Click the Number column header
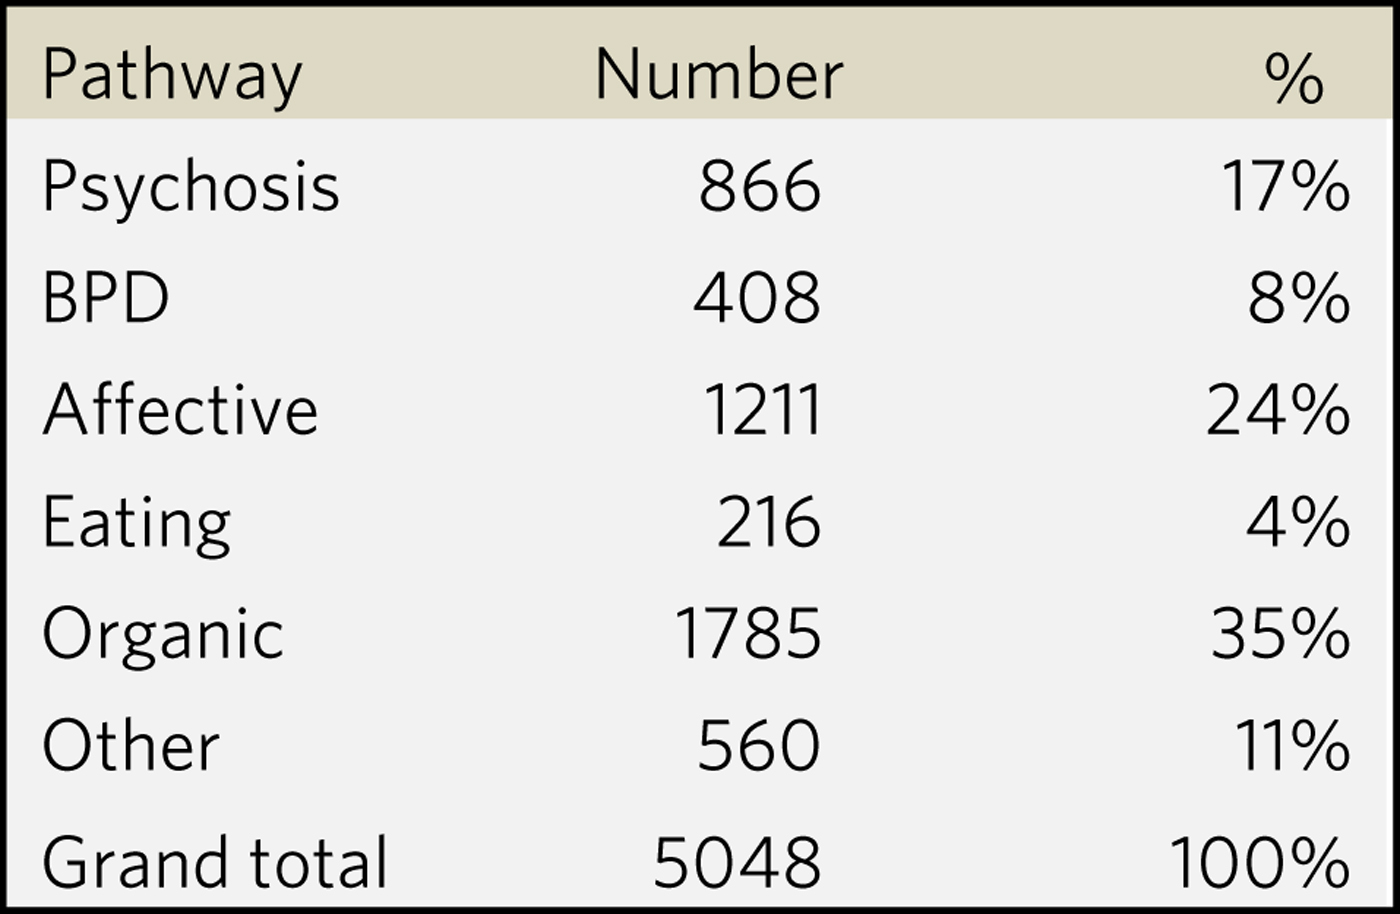The height and width of the screenshot is (914, 1400). tap(719, 76)
